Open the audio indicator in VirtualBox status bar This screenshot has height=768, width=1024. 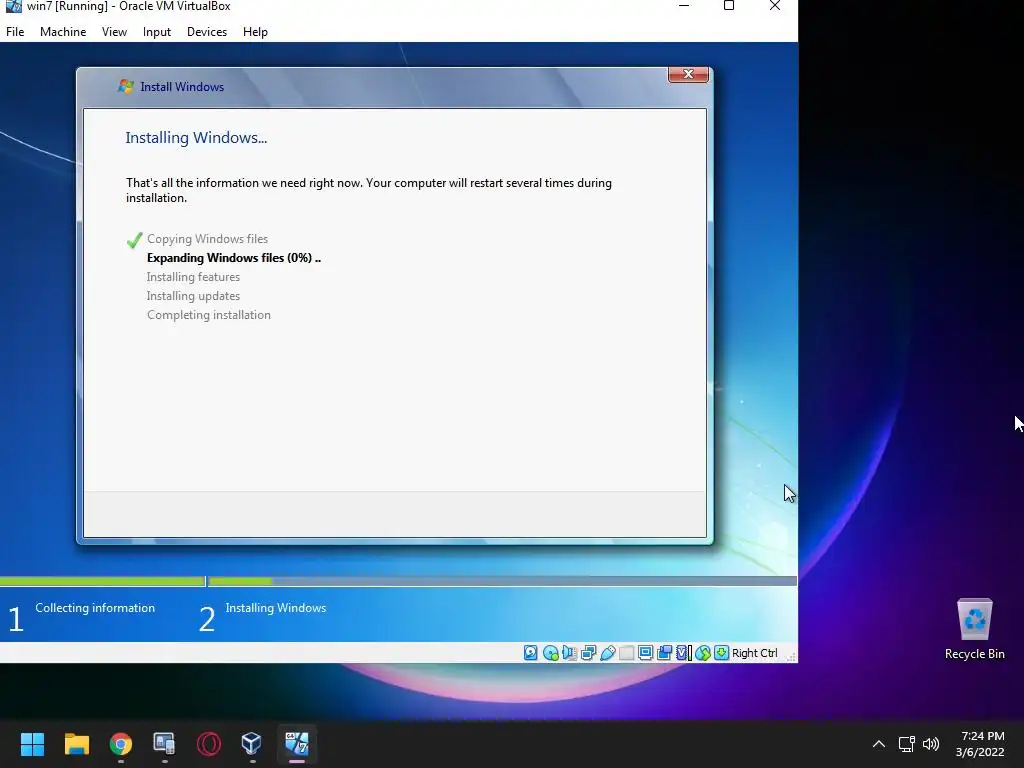point(569,652)
